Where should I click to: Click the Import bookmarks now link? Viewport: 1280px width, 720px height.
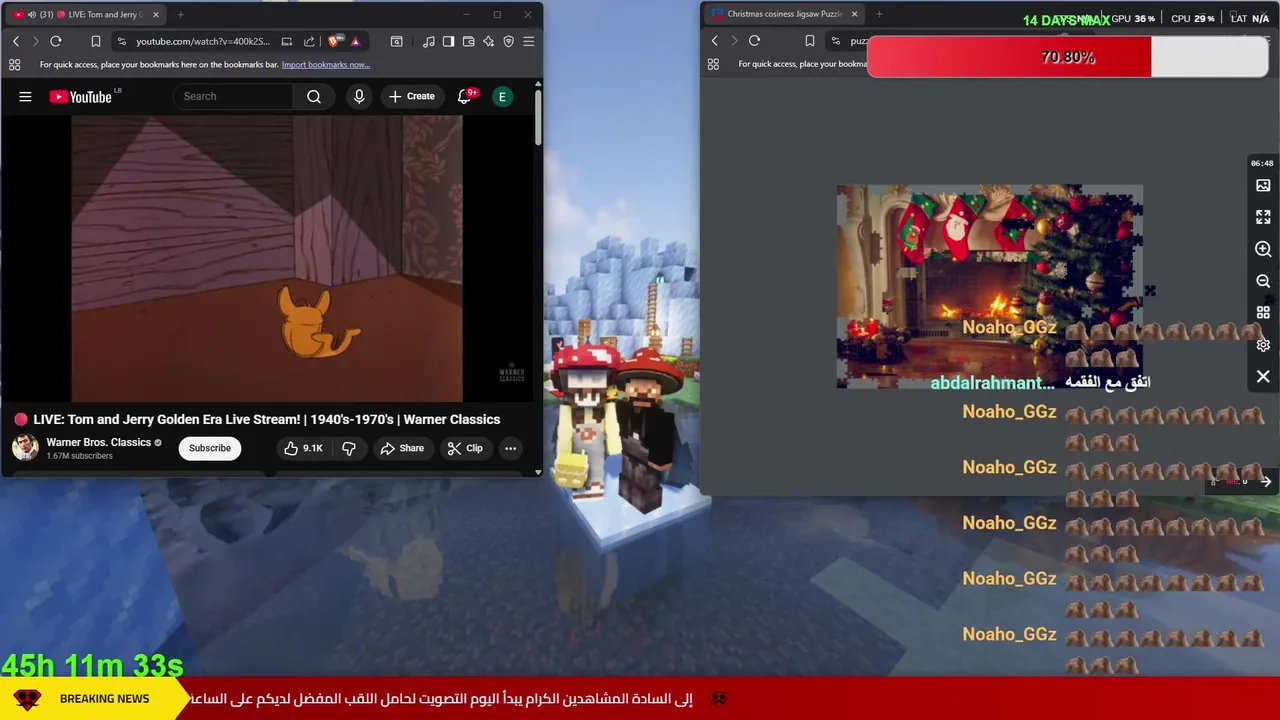click(x=326, y=65)
